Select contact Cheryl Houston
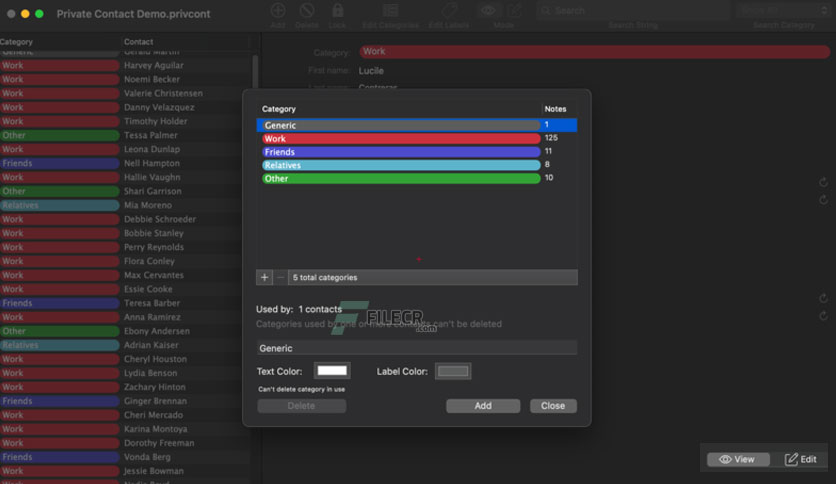This screenshot has height=484, width=836. (x=155, y=359)
